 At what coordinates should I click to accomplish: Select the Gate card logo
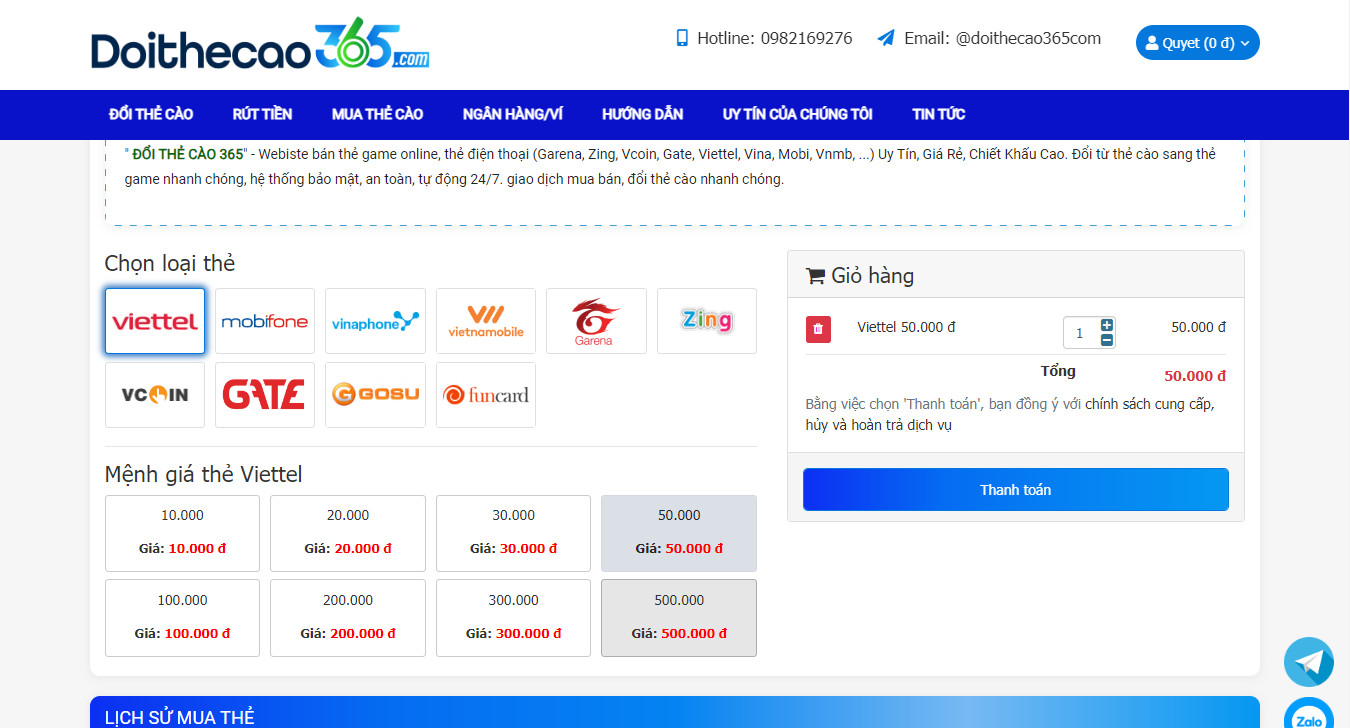coord(265,395)
